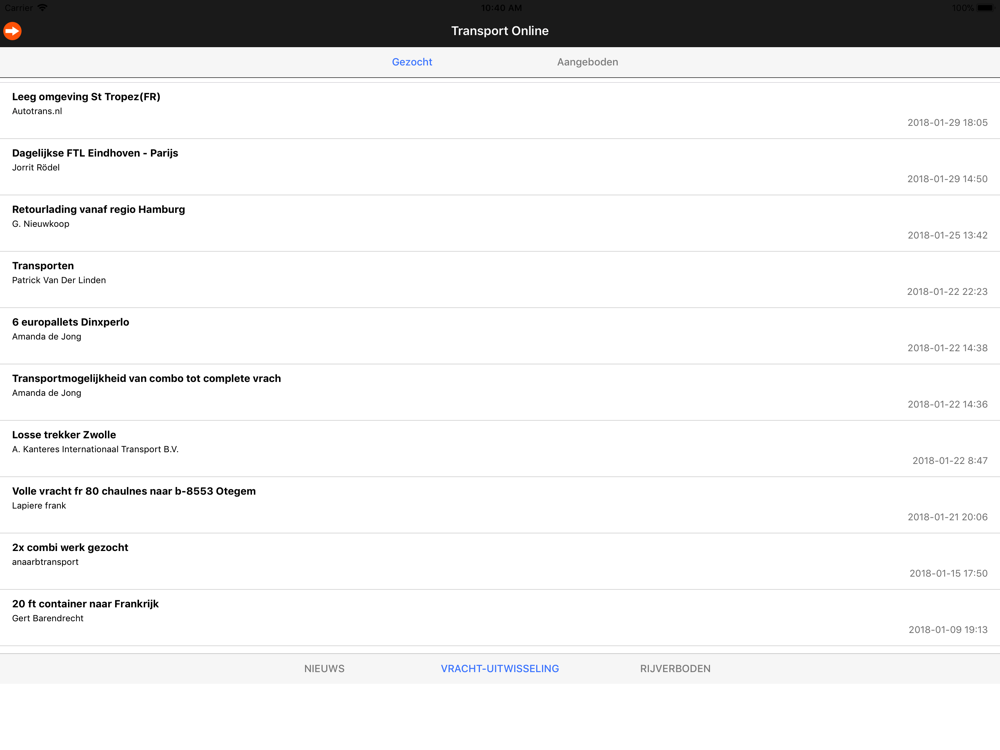Image resolution: width=1000 pixels, height=750 pixels.
Task: Open '2x combi werk gezocht' listing
Action: 500,561
